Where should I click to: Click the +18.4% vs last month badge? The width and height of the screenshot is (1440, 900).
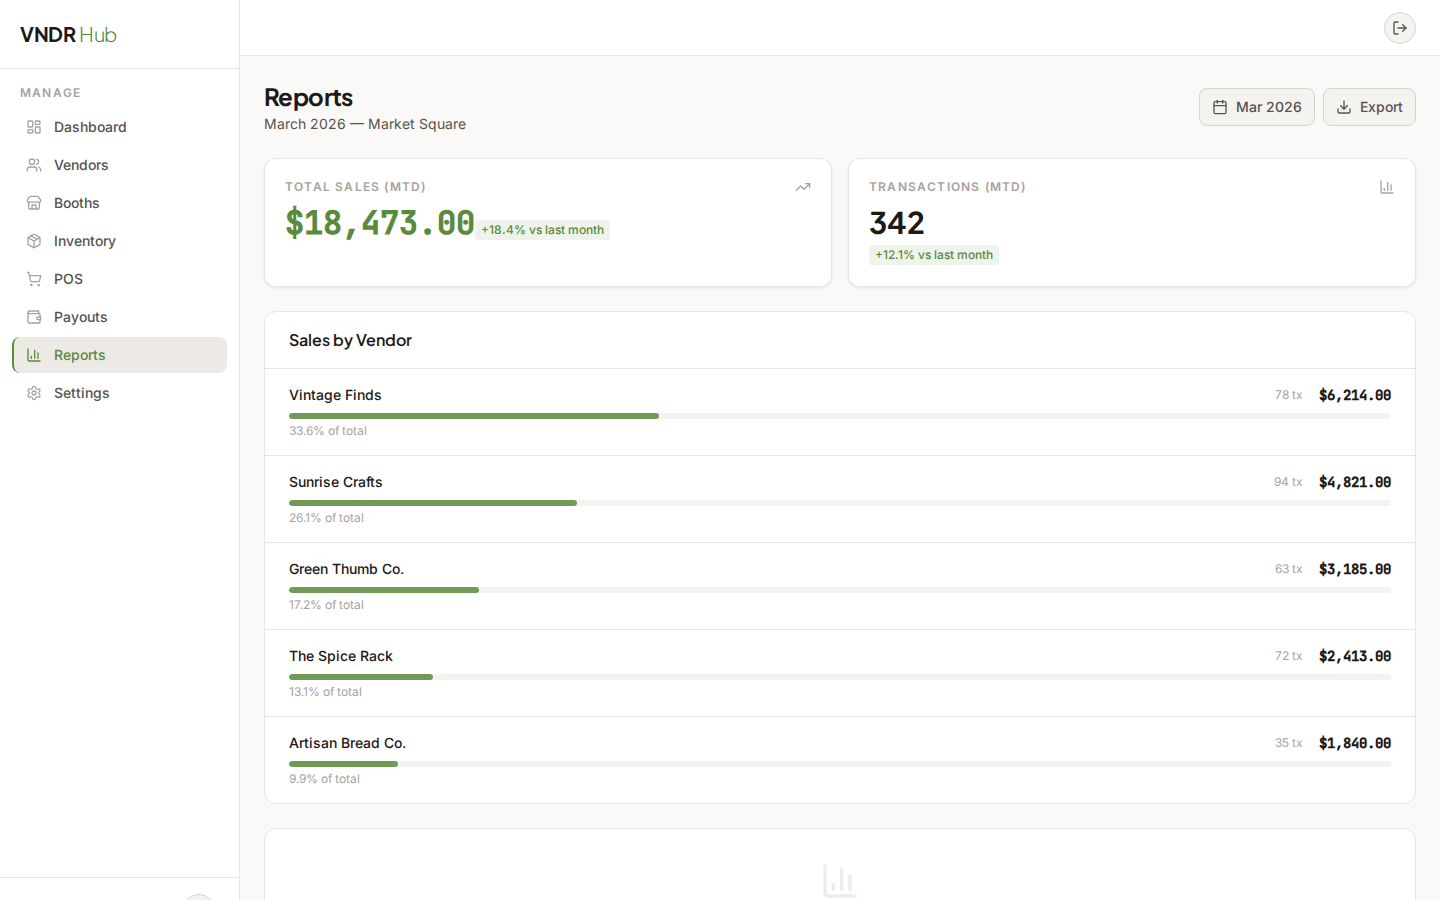pos(542,230)
